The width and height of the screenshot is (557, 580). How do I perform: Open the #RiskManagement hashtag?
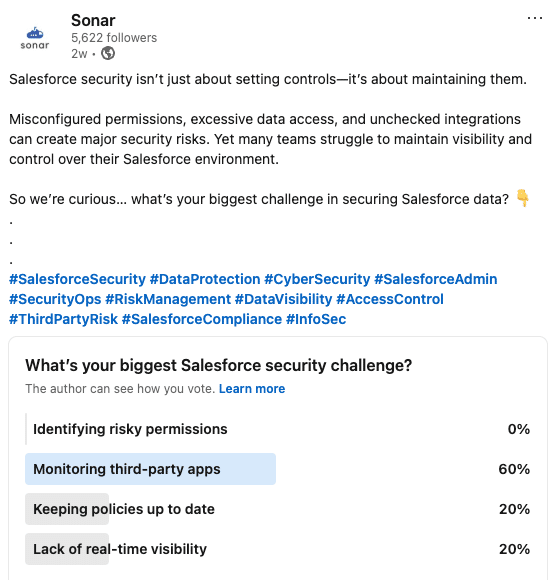(168, 299)
